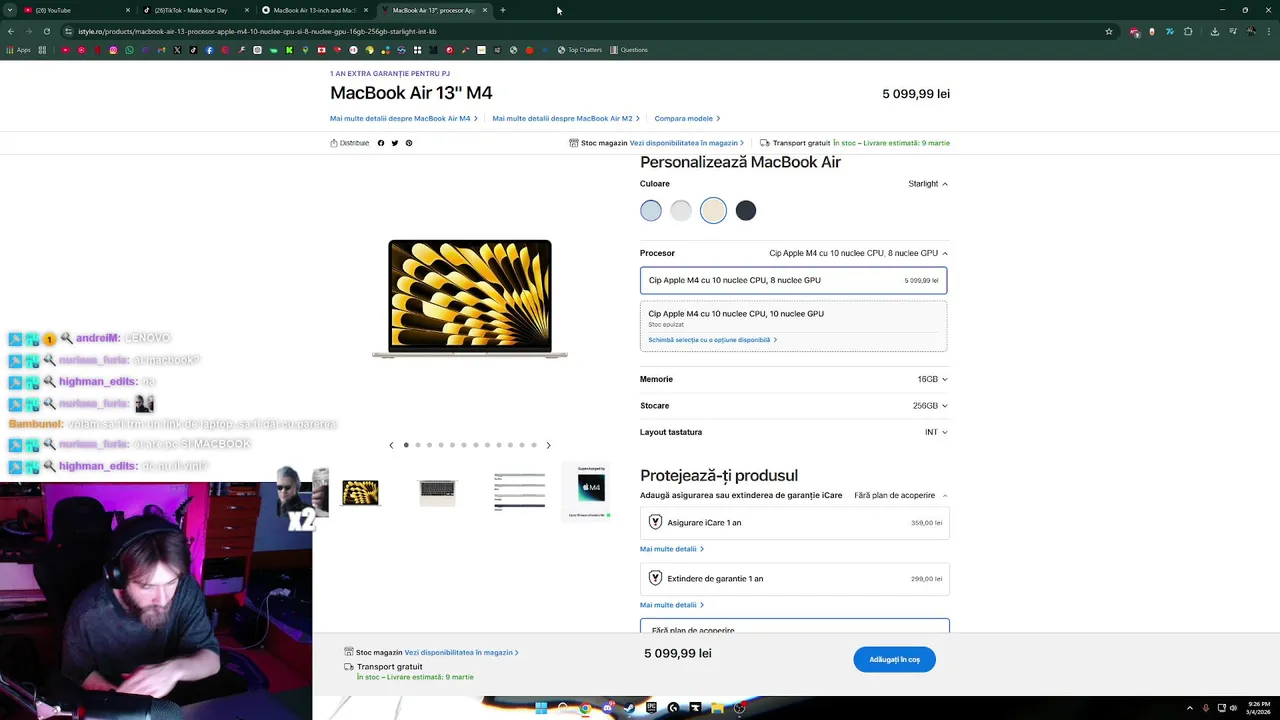Viewport: 1280px width, 720px height.
Task: Show previous product image arrow
Action: click(x=391, y=445)
